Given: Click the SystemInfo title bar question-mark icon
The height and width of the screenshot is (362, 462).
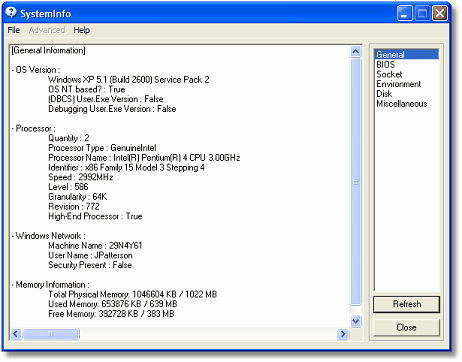Looking at the screenshot, I should (x=11, y=13).
